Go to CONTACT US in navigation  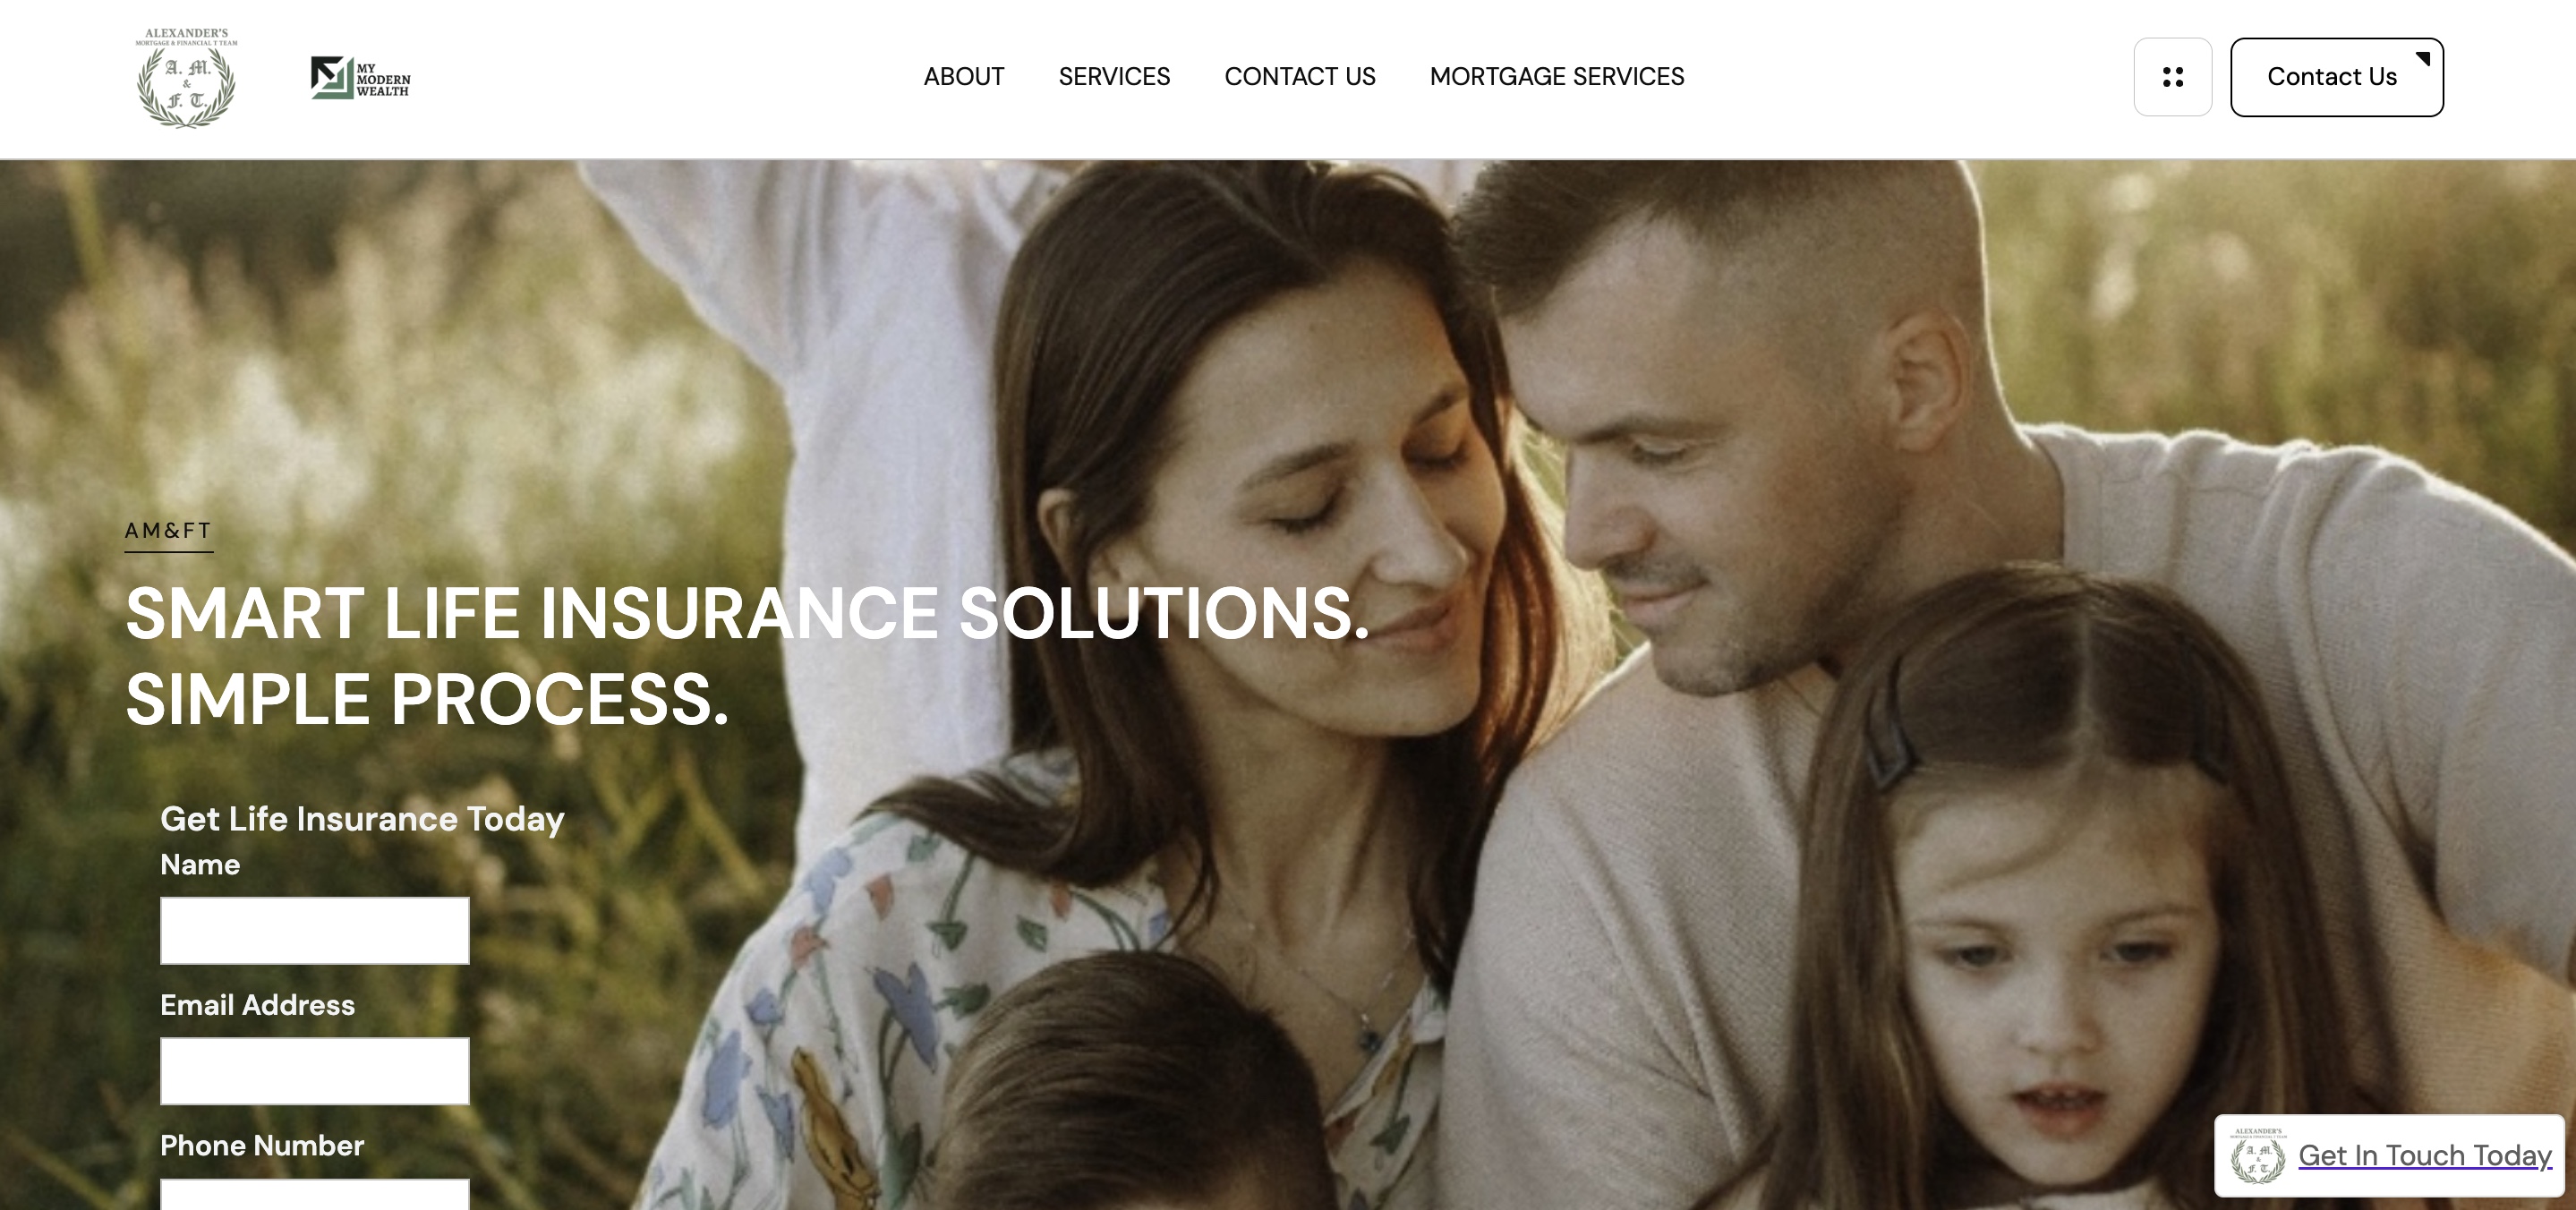pyautogui.click(x=1300, y=77)
